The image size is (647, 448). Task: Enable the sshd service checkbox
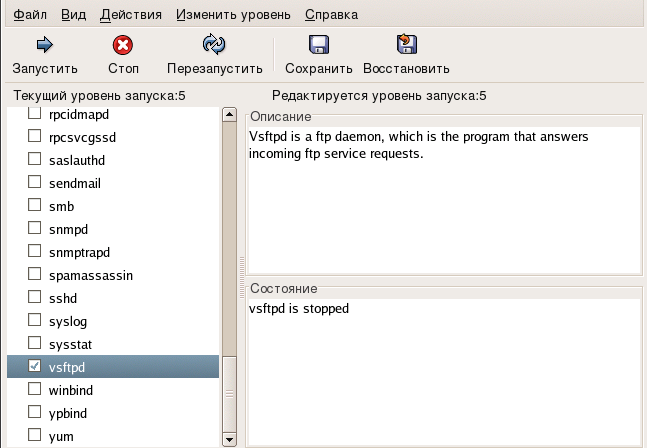(x=35, y=298)
